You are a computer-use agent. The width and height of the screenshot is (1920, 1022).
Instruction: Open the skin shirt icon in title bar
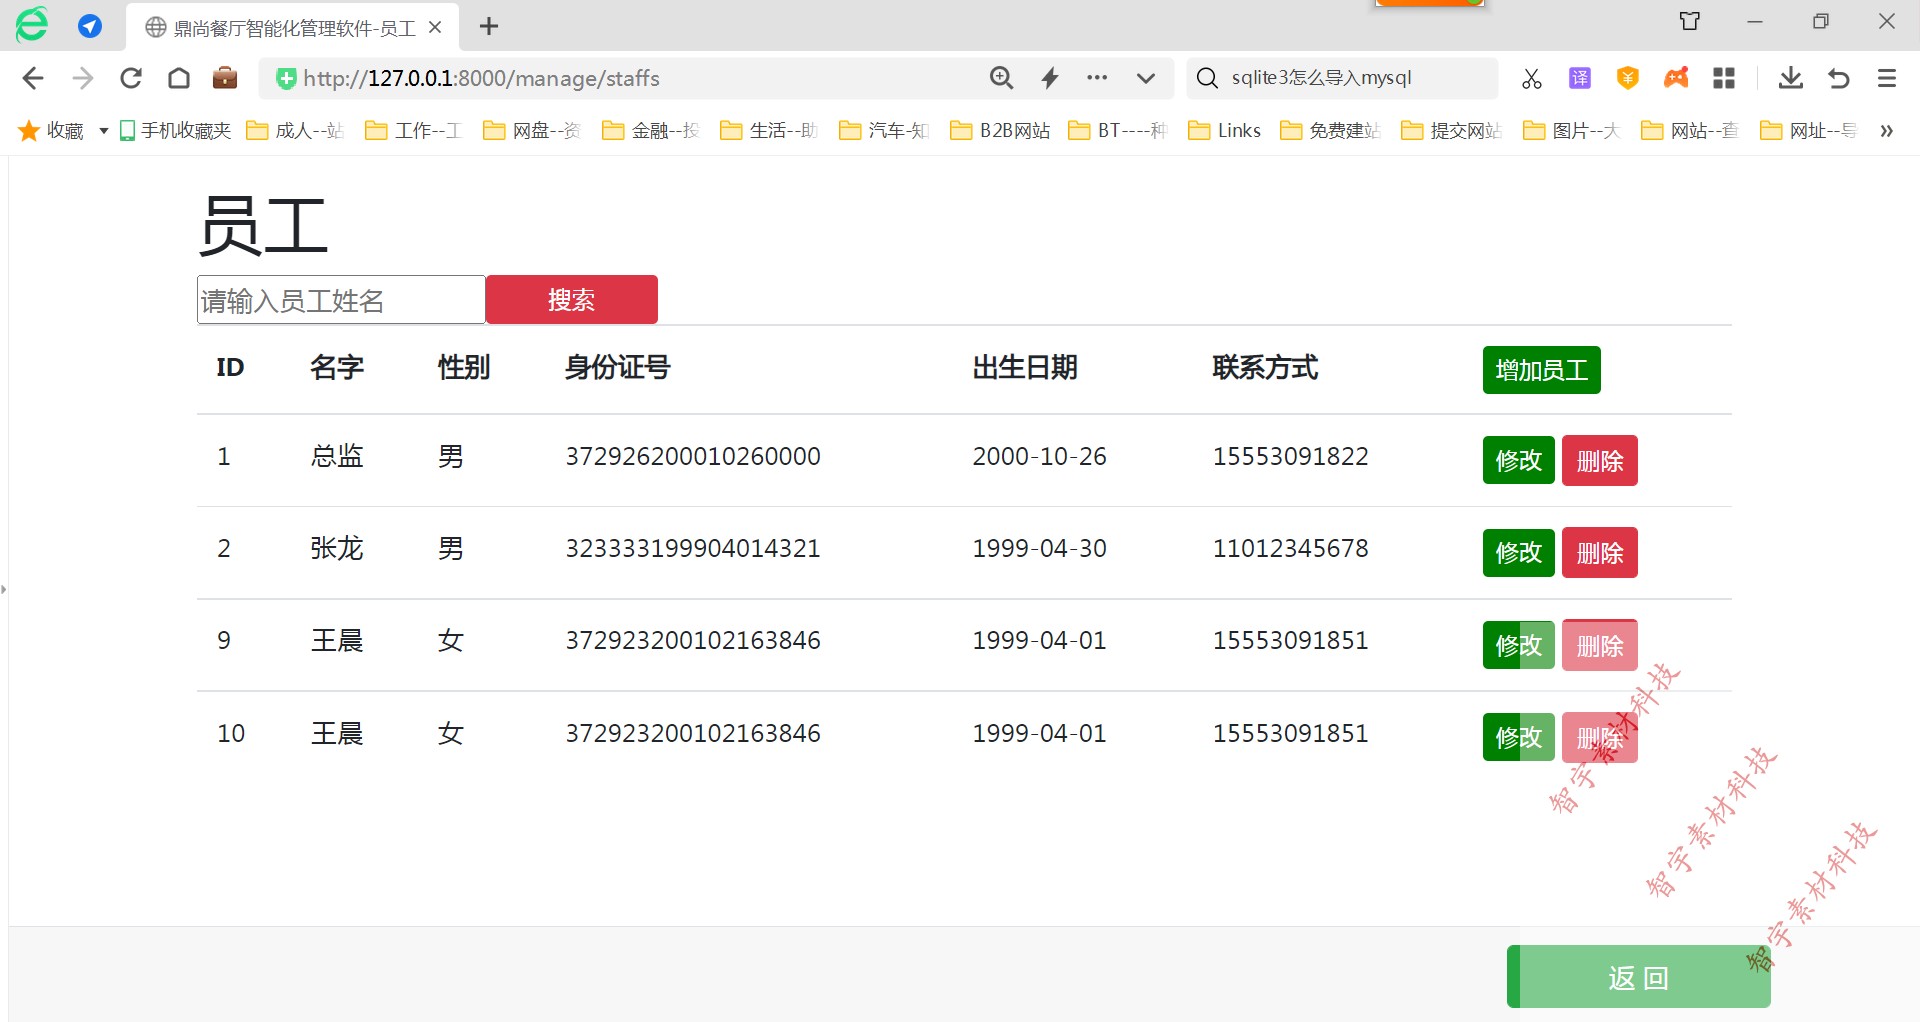point(1690,21)
